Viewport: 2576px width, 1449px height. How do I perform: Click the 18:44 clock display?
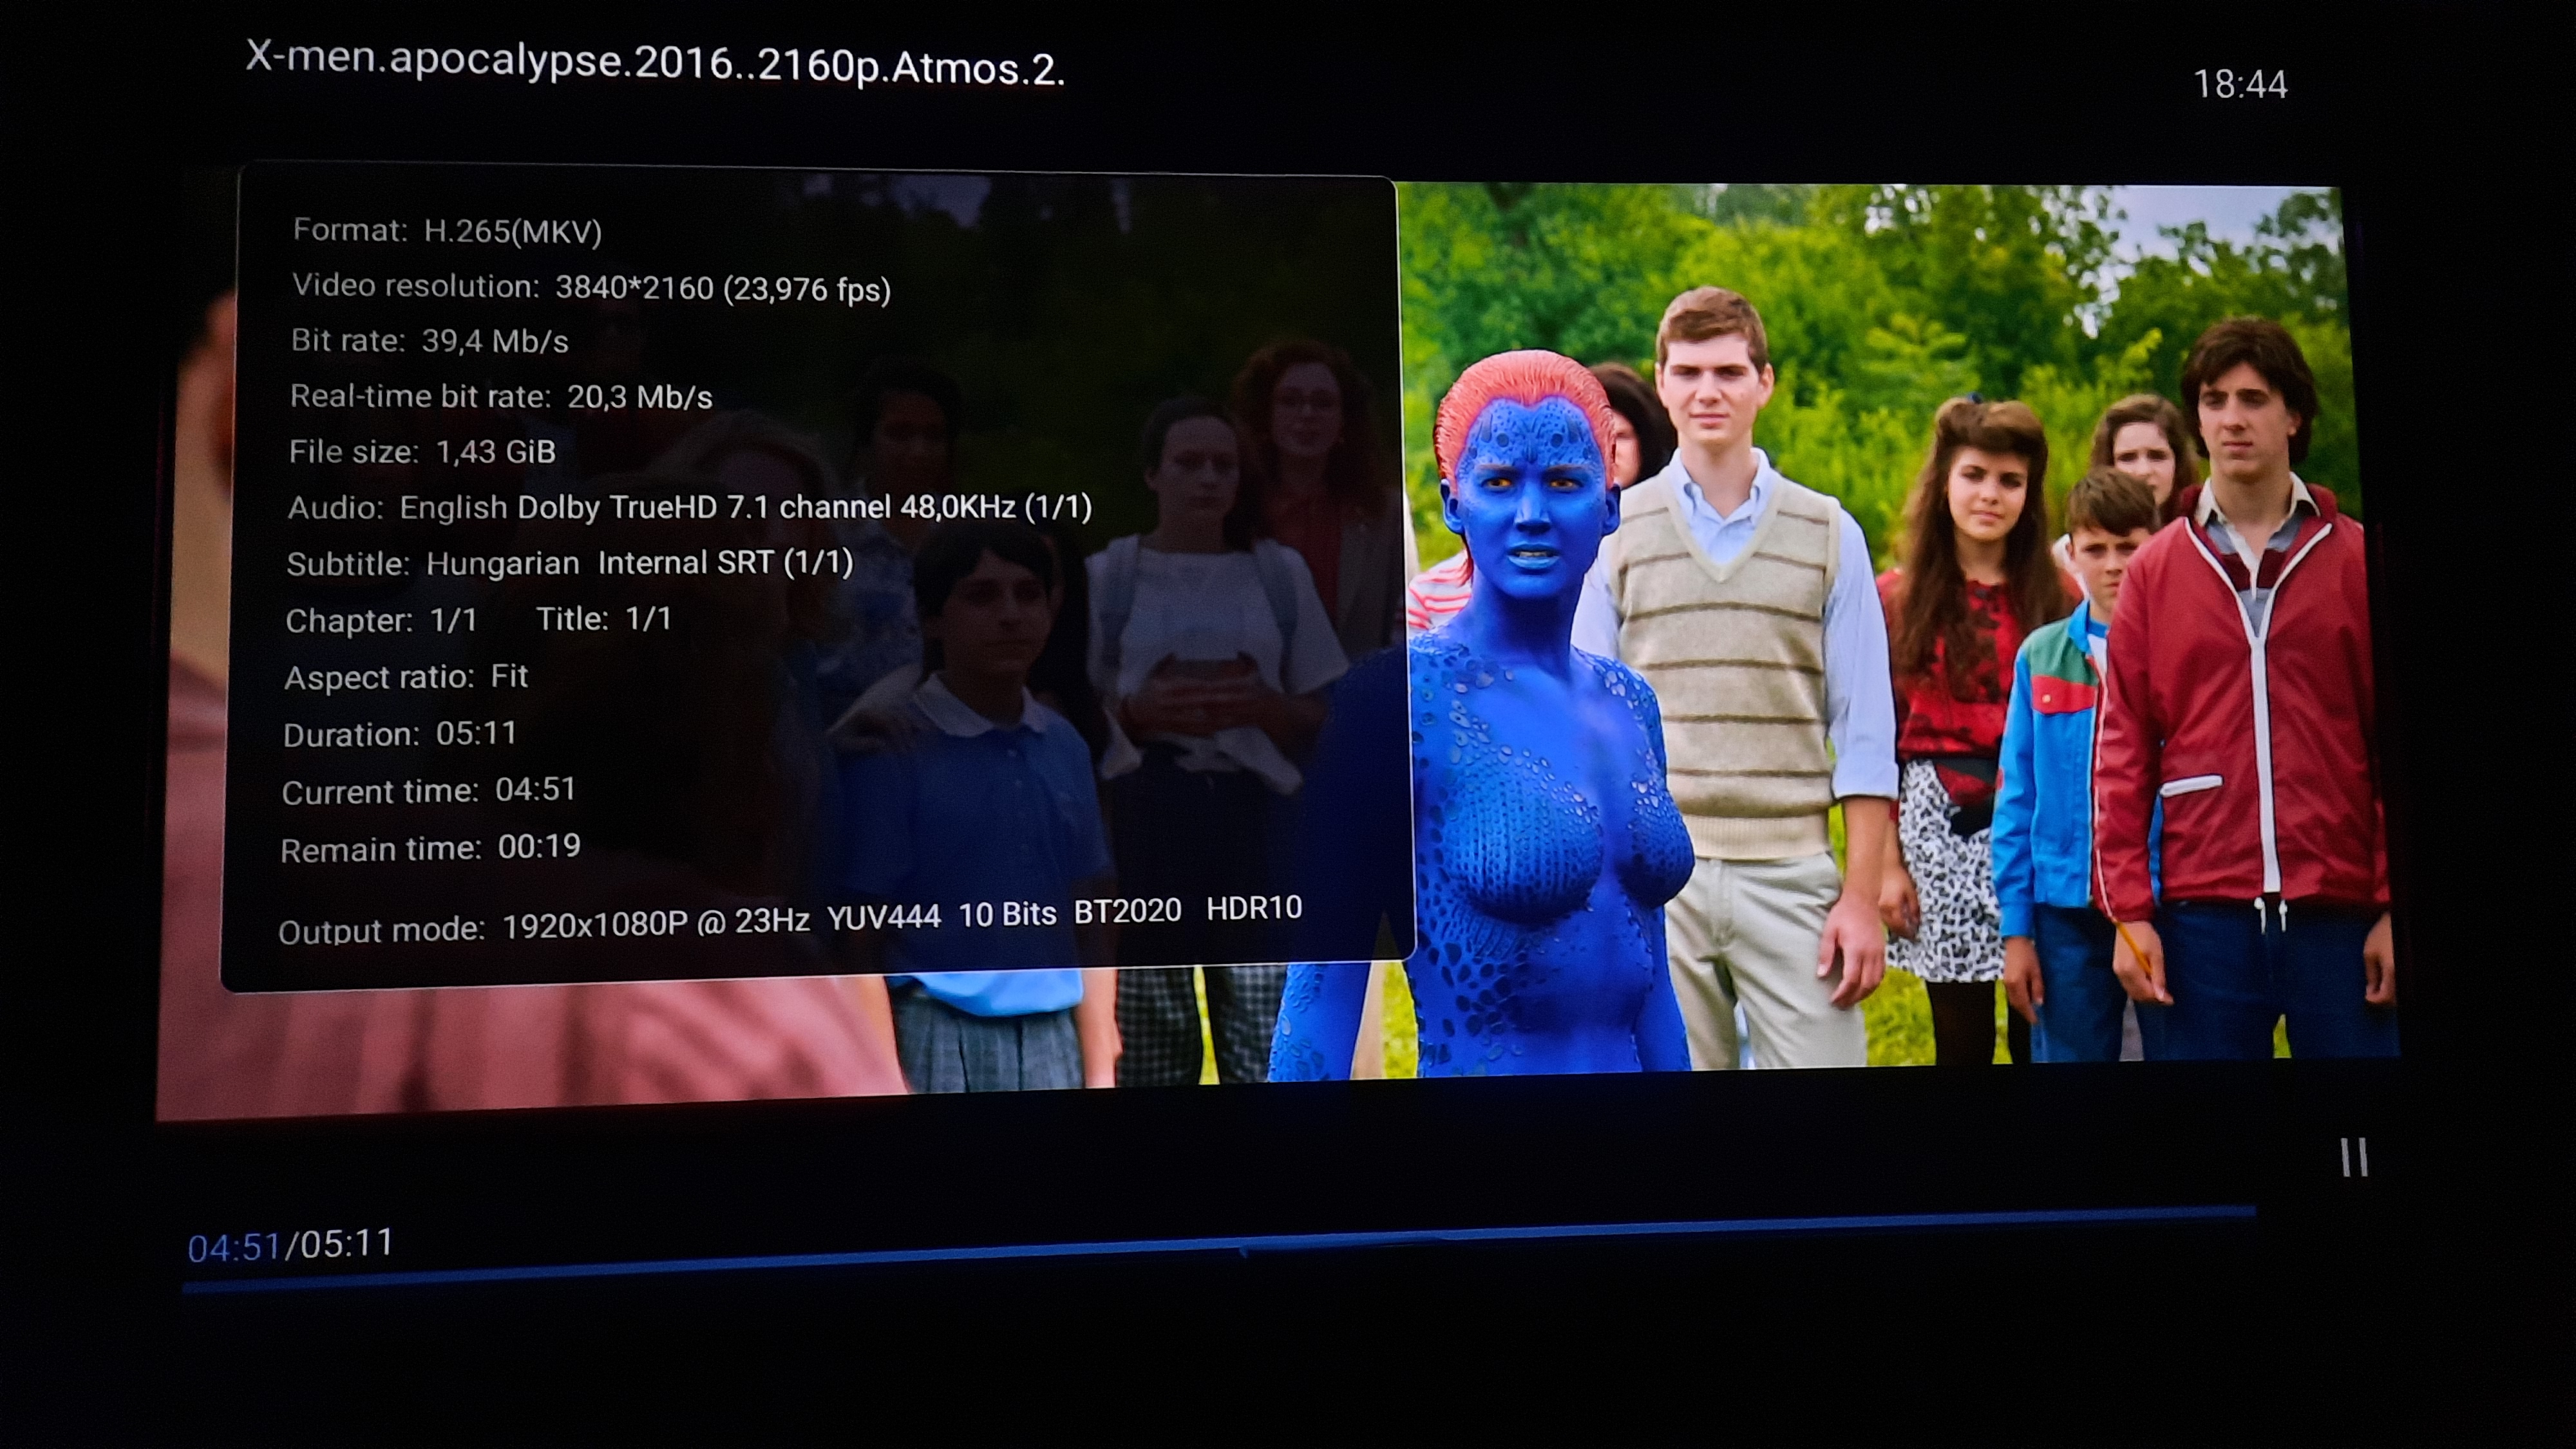coord(2240,84)
